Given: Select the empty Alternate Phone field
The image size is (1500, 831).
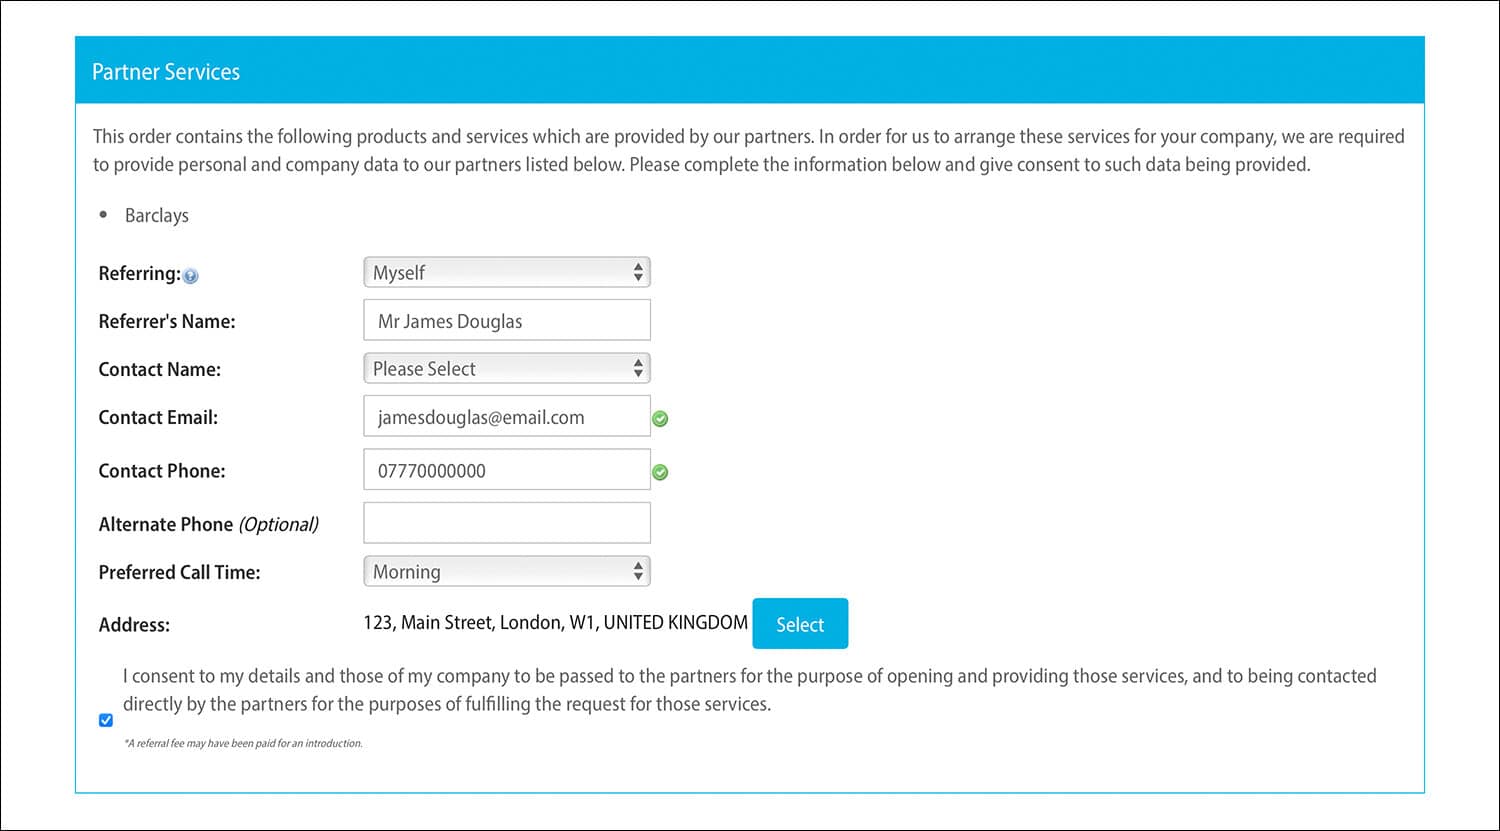Looking at the screenshot, I should pos(506,523).
